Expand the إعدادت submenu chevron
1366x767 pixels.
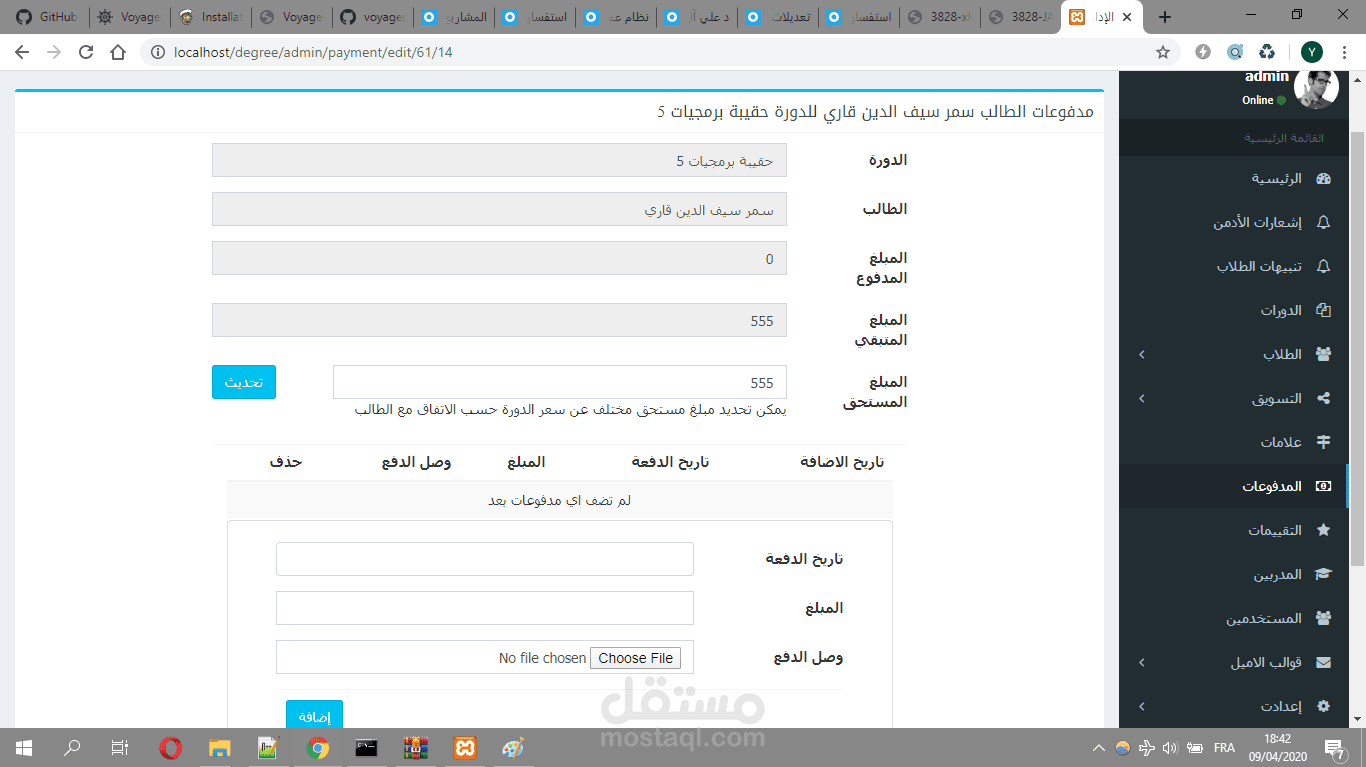1142,707
